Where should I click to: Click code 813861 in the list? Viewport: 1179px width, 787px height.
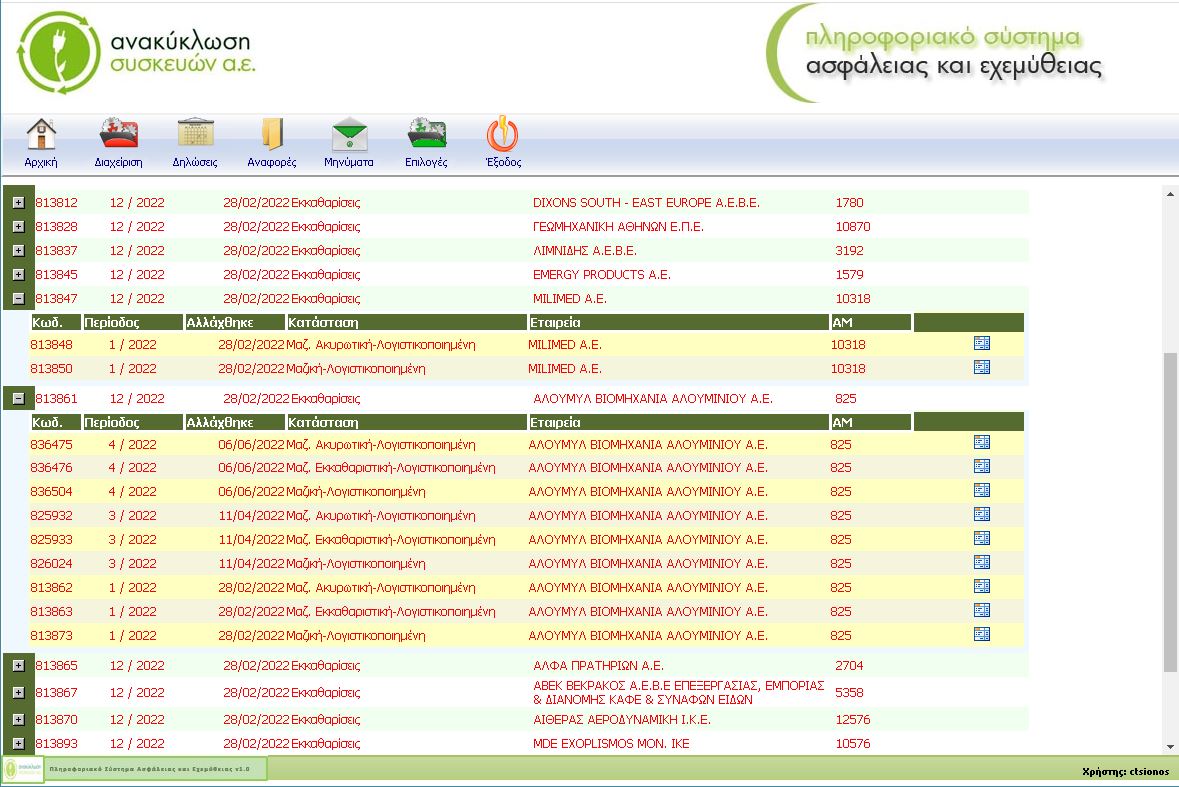(x=56, y=399)
